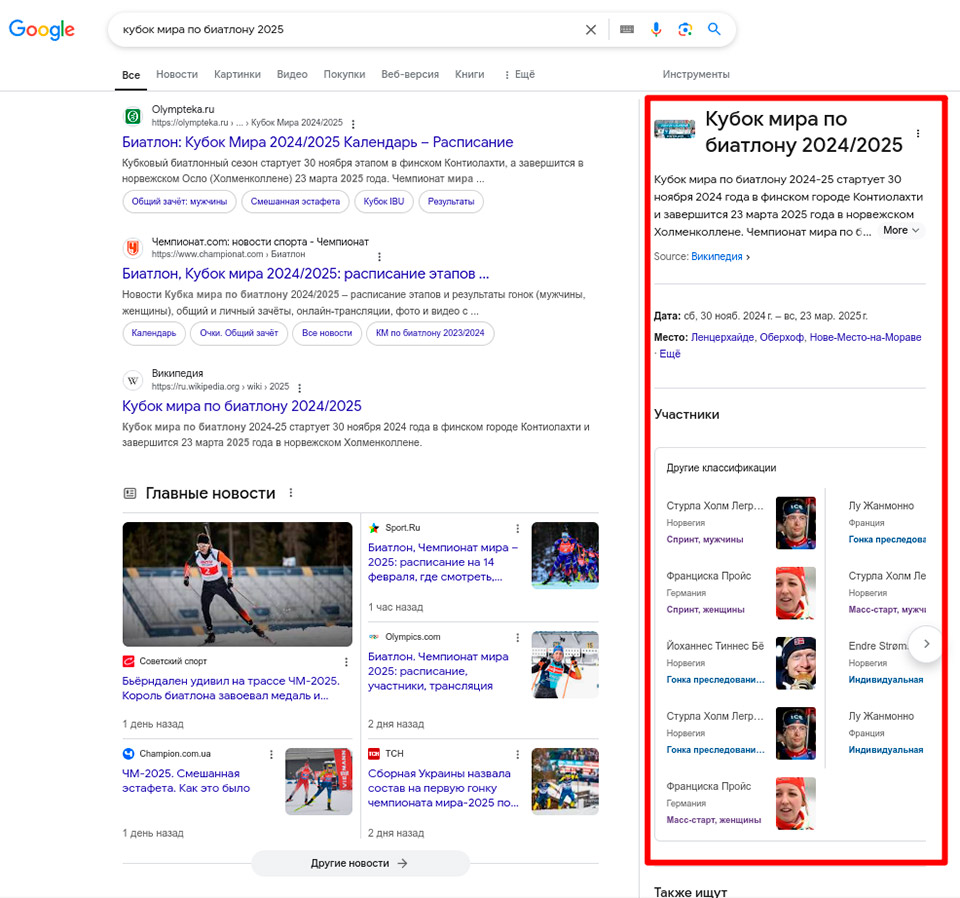This screenshot has height=898, width=960.
Task: Select Франциска Пройс Масс-старт, женщины entry
Action: tap(741, 803)
